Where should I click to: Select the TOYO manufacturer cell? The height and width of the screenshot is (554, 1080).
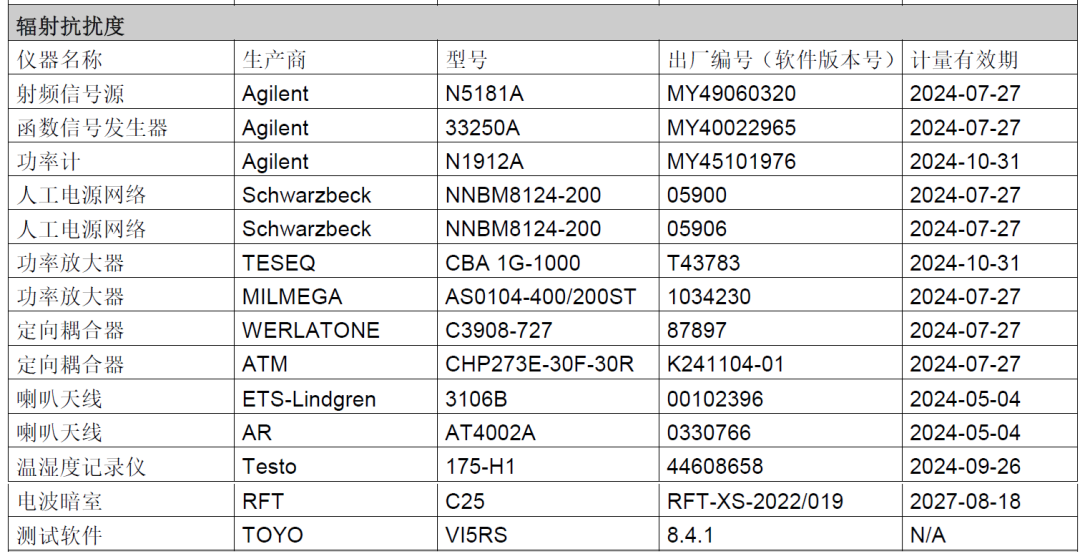coord(272,535)
